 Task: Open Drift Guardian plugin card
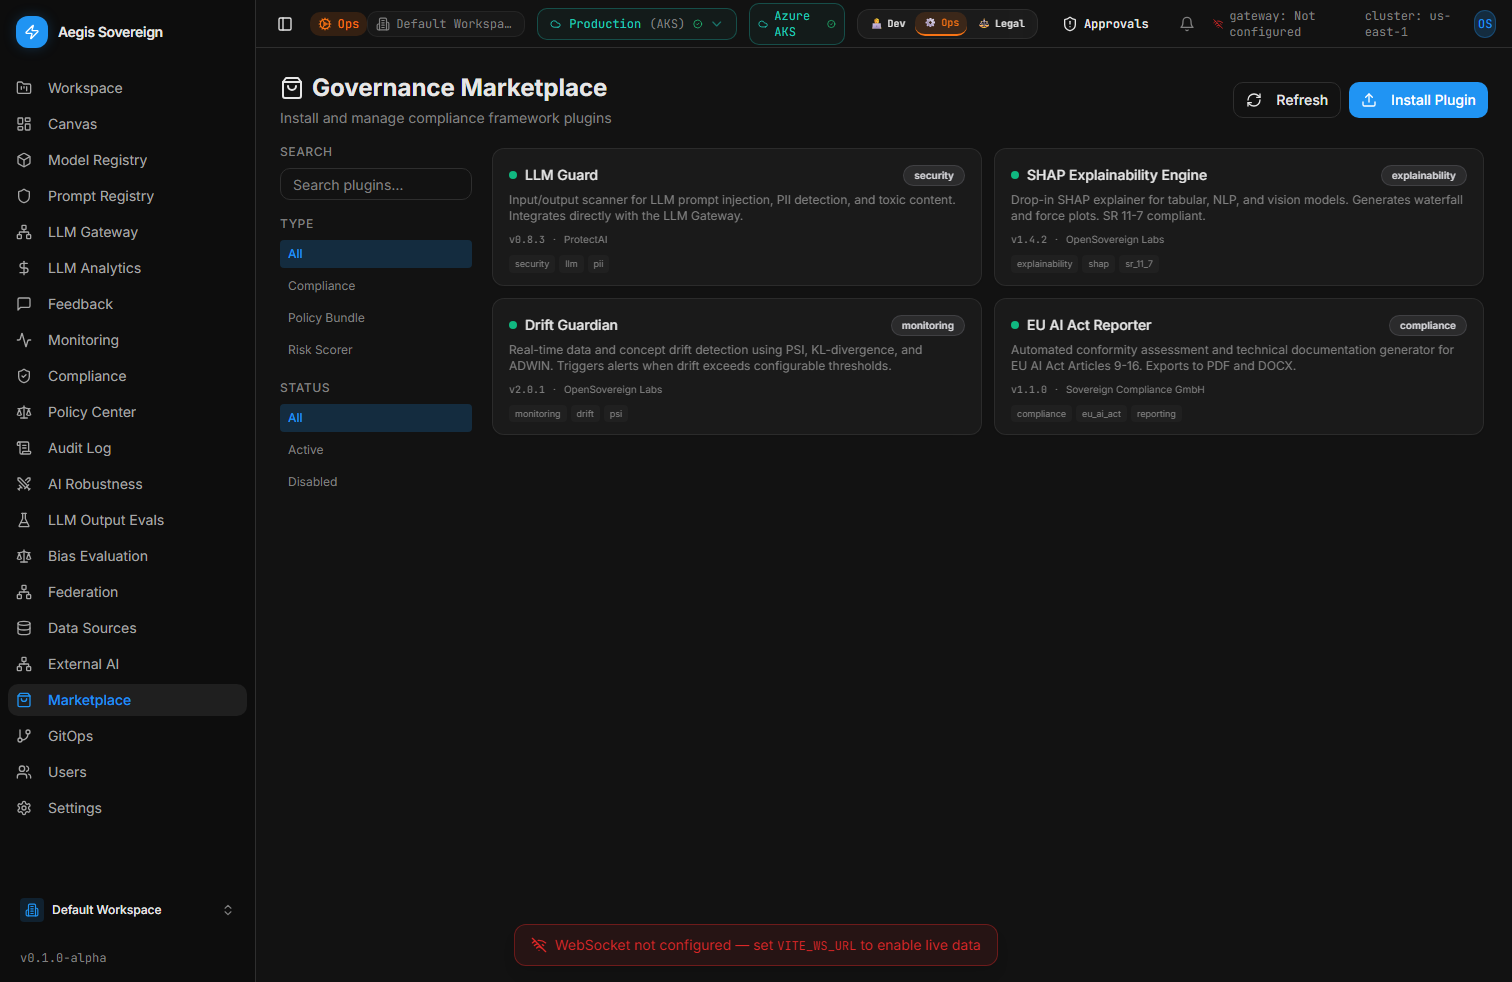click(x=737, y=367)
